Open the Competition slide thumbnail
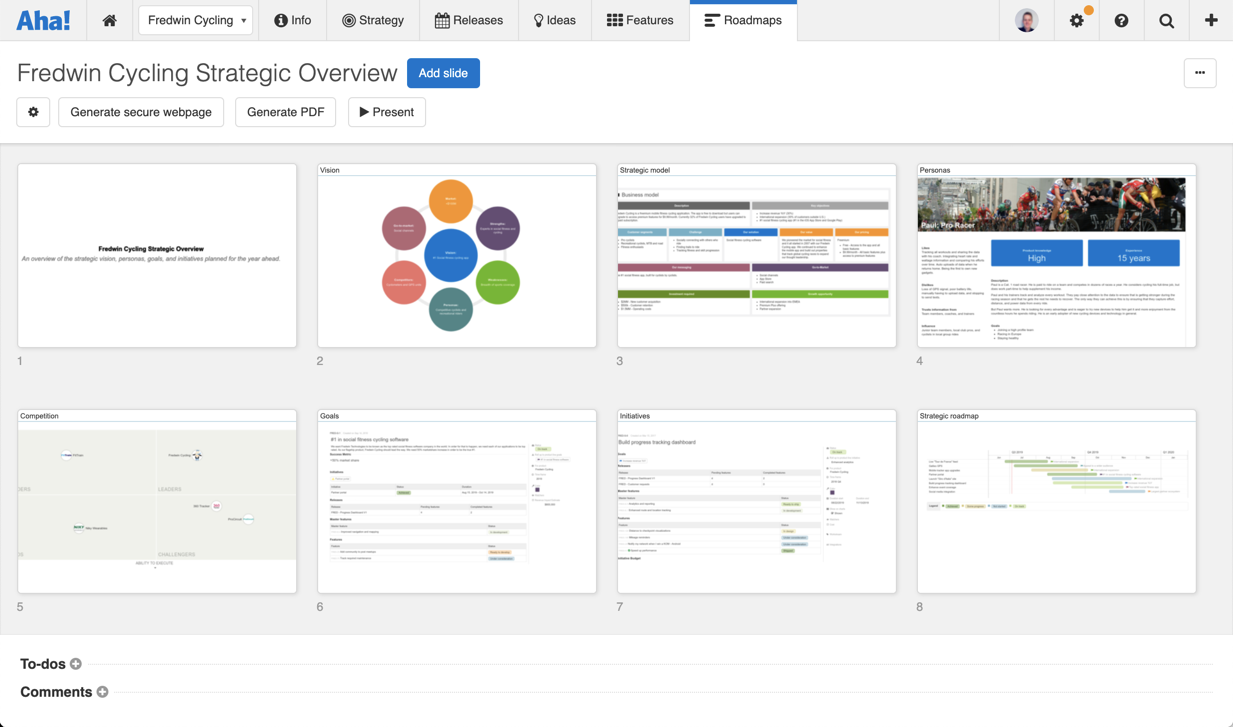 157,501
